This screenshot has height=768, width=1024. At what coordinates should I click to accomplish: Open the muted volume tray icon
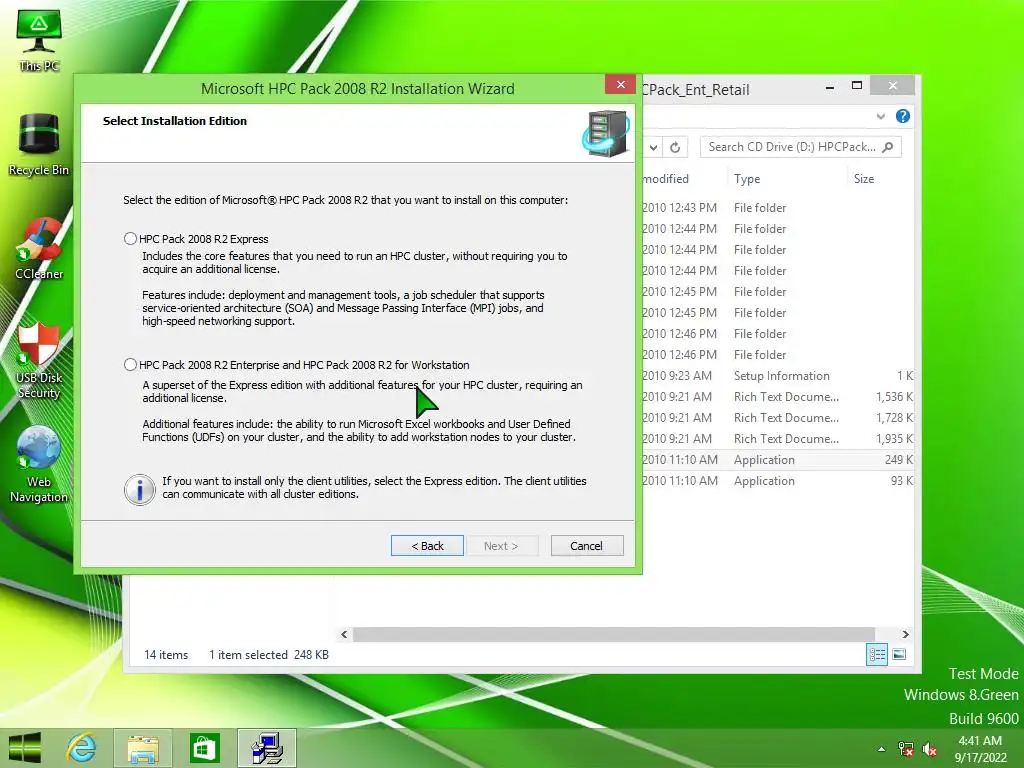(x=929, y=749)
